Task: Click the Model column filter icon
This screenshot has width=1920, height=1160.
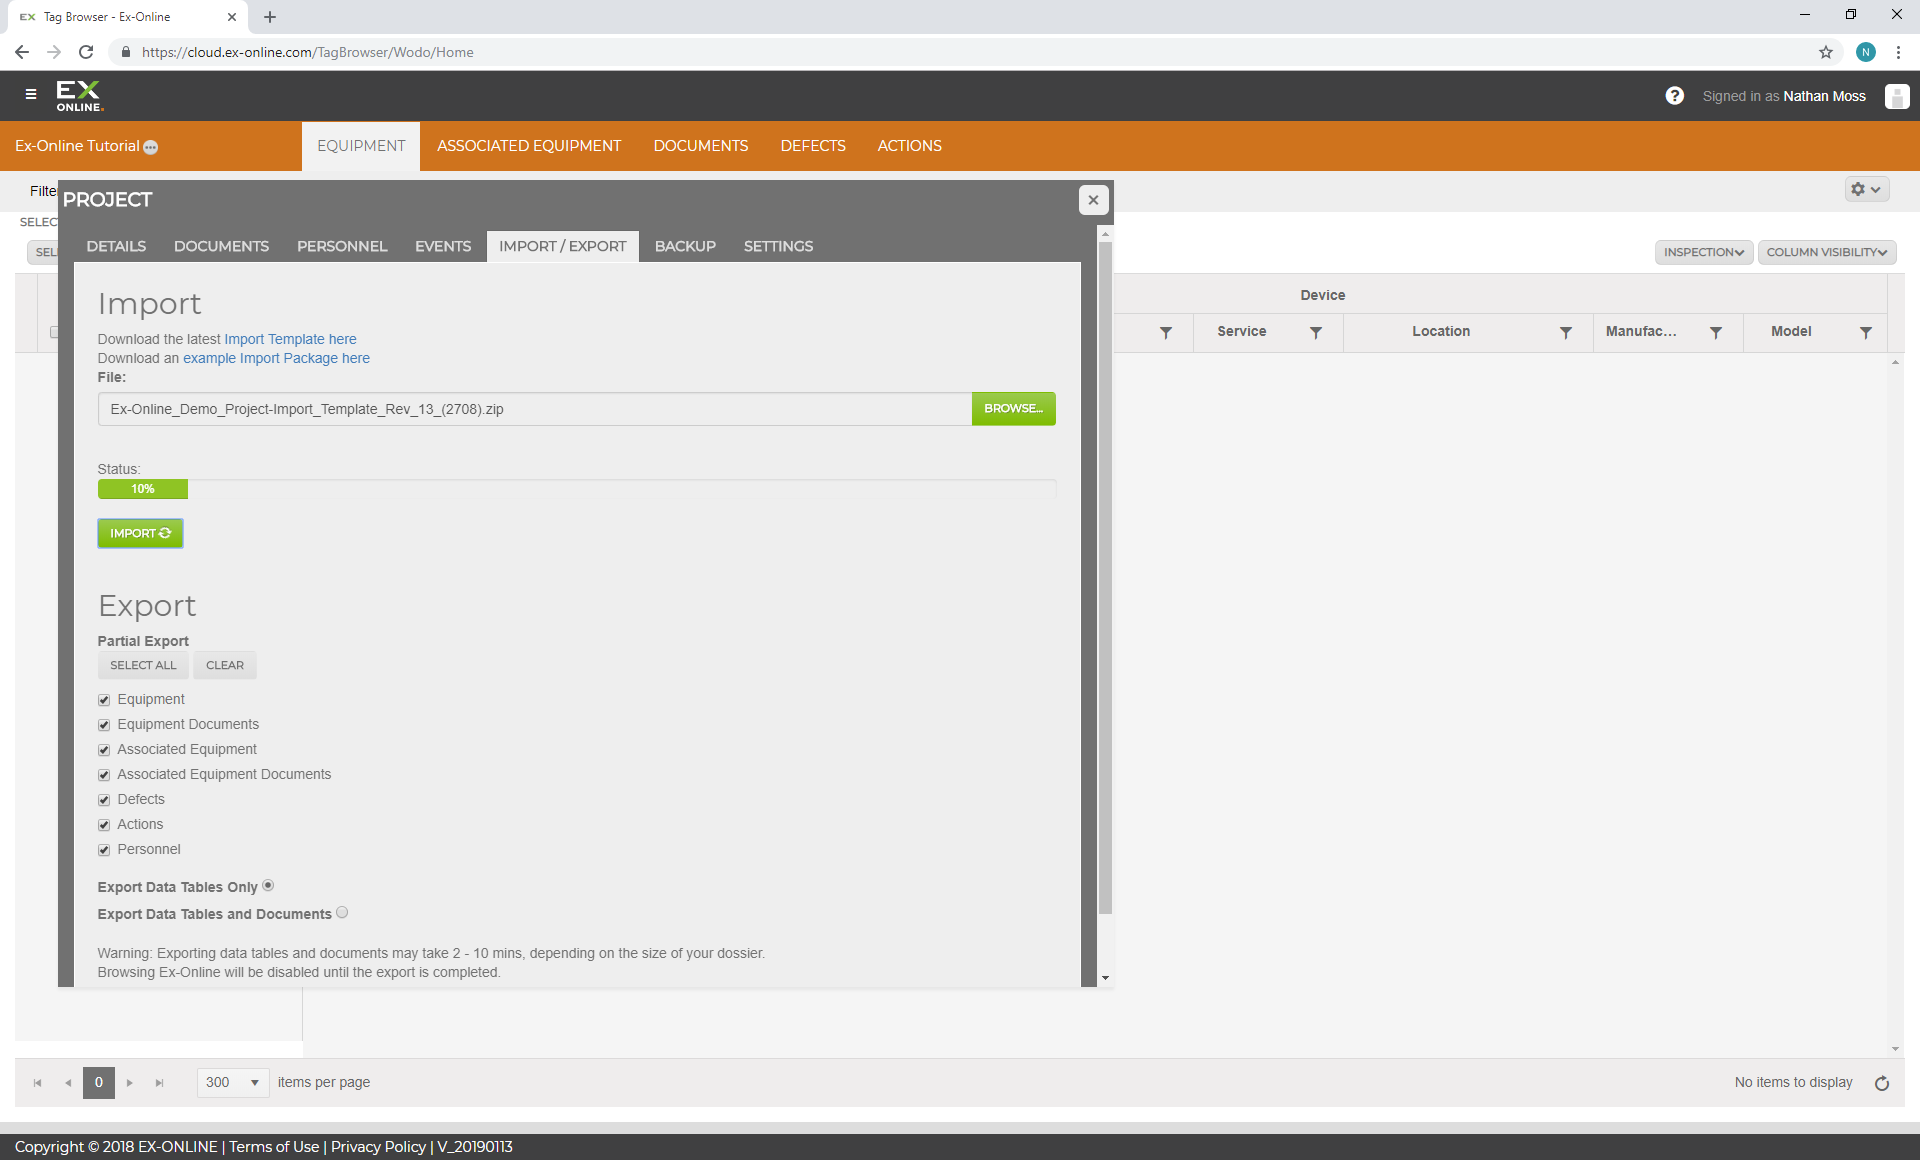Action: coord(1865,332)
